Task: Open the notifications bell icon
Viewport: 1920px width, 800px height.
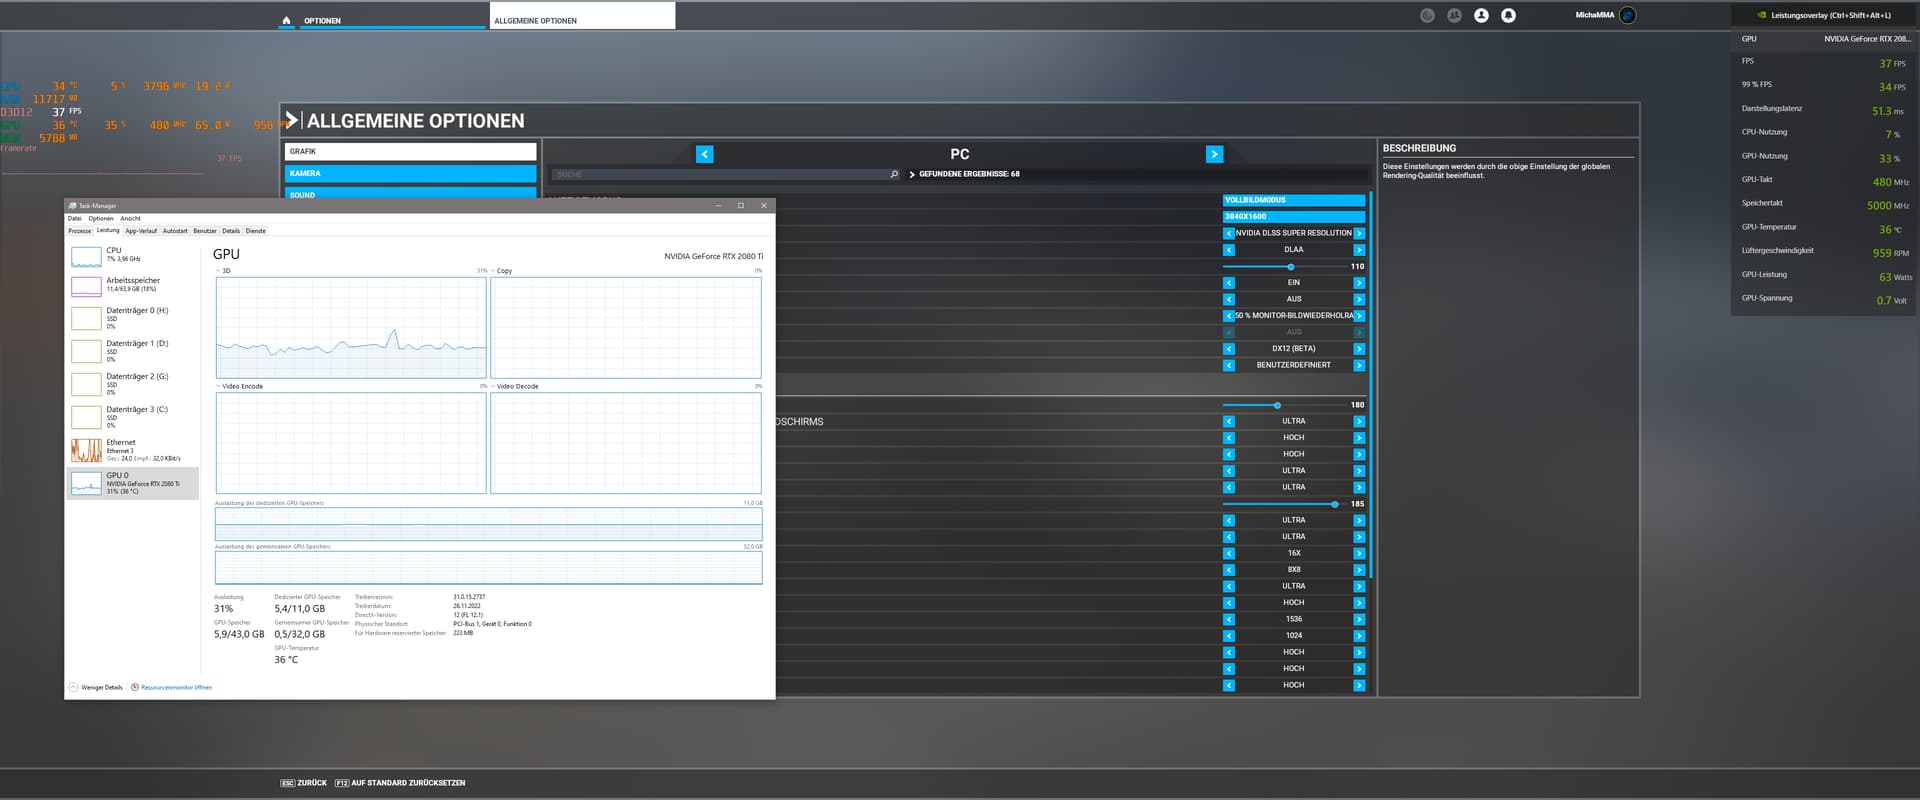Action: pyautogui.click(x=1508, y=15)
